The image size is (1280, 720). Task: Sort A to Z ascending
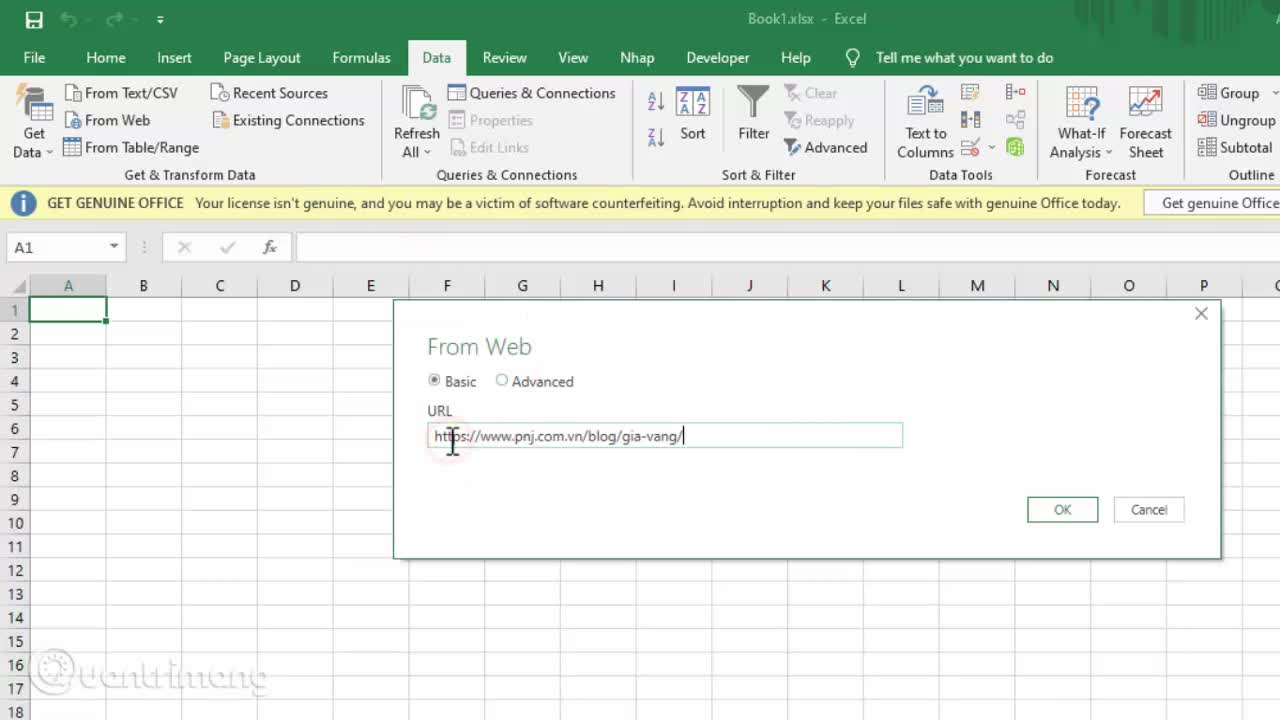tap(656, 101)
